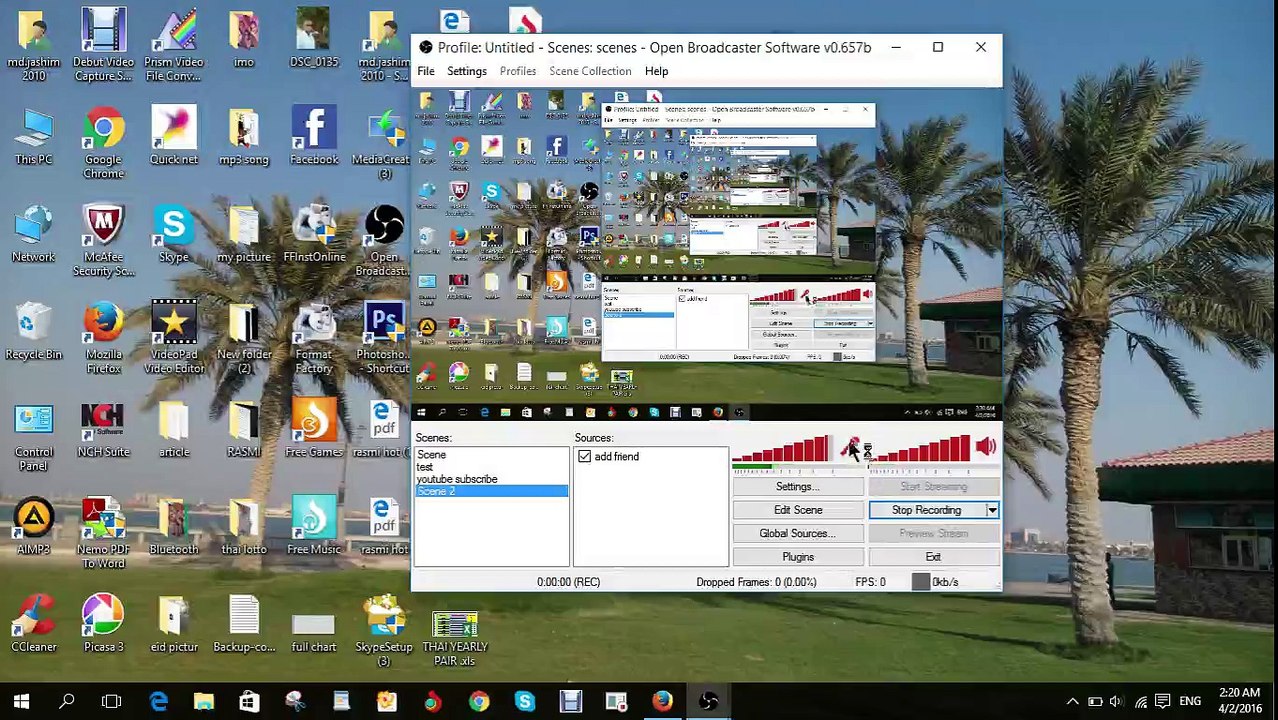
Task: Open the Scene Collection menu
Action: click(x=590, y=71)
